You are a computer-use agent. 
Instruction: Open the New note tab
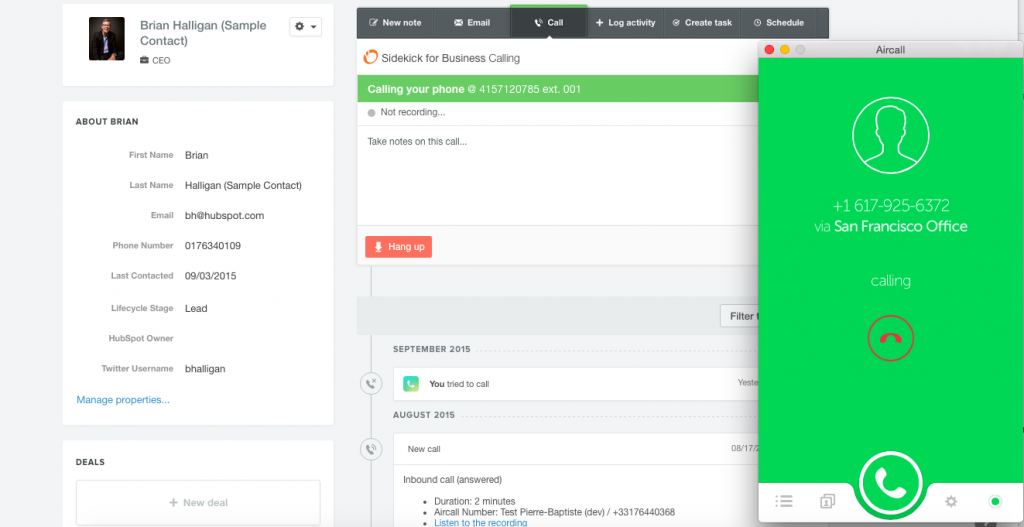pos(395,23)
